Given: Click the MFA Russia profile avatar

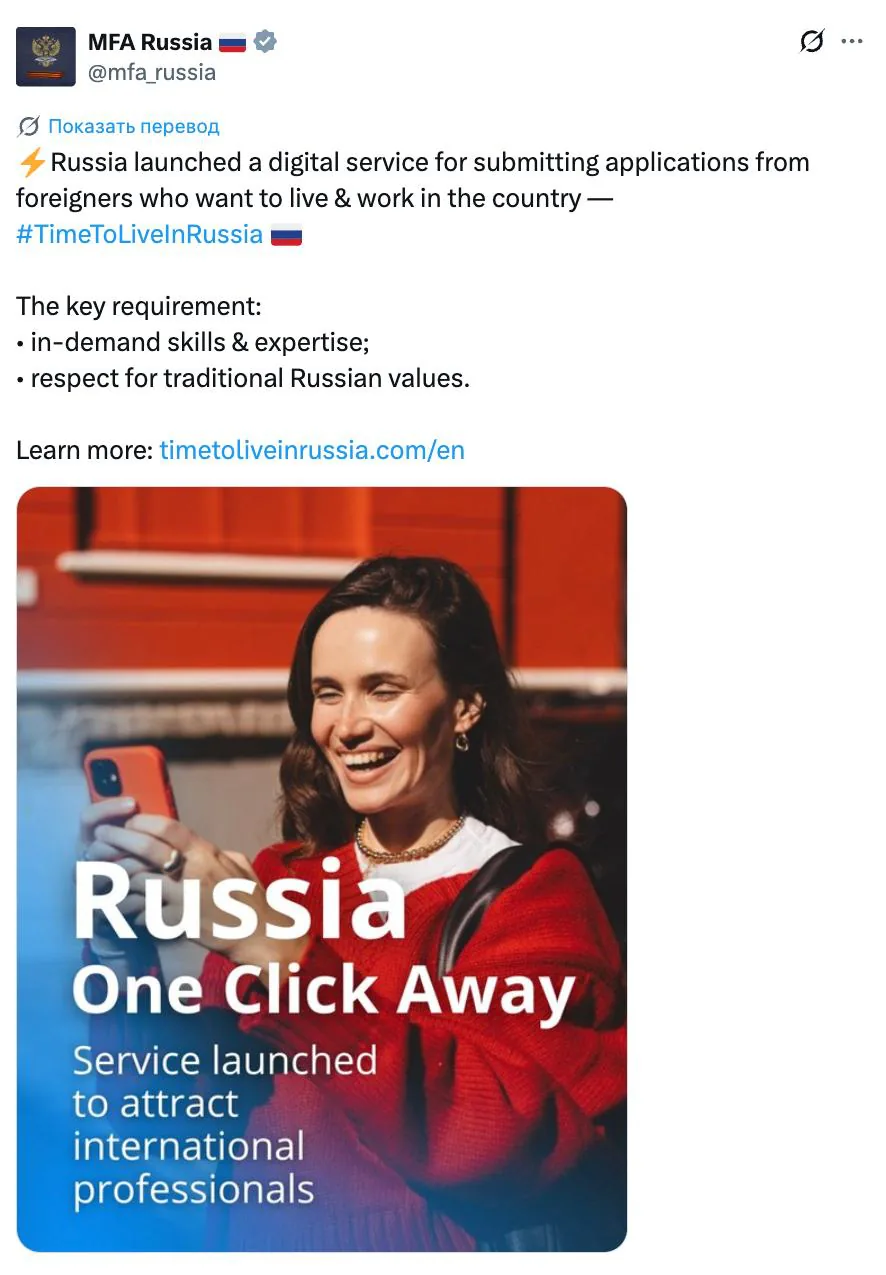Looking at the screenshot, I should (44, 56).
